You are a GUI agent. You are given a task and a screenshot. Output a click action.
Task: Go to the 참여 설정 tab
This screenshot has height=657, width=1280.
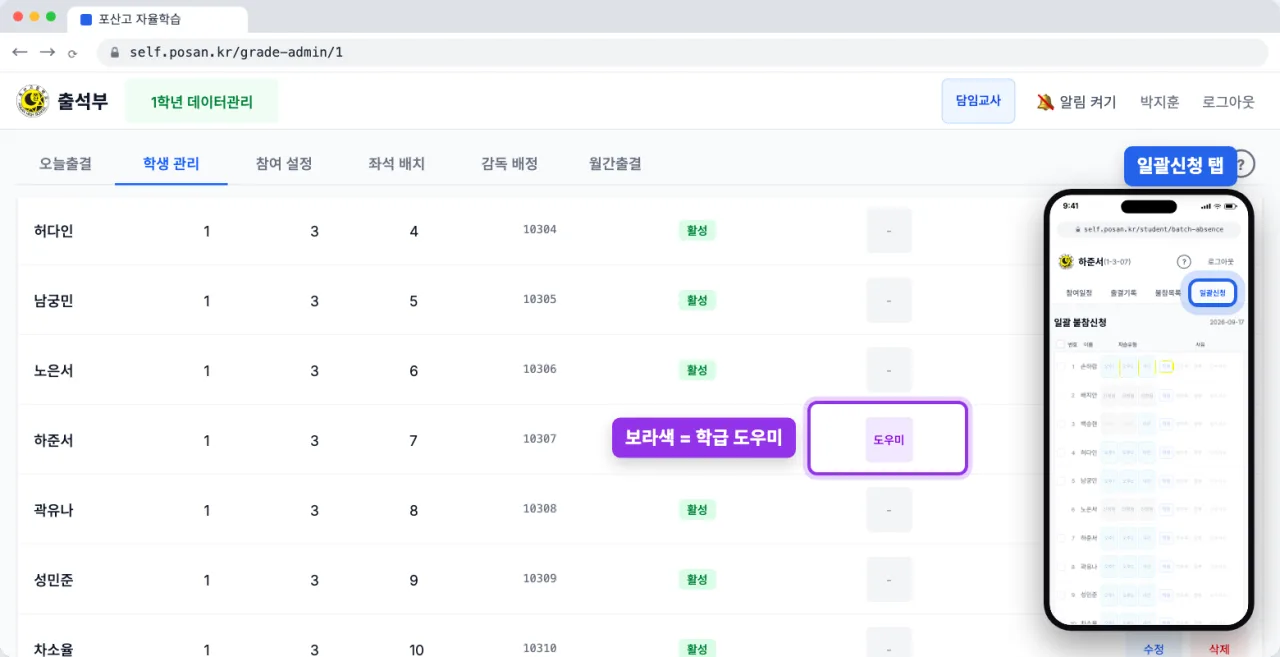[x=284, y=164]
